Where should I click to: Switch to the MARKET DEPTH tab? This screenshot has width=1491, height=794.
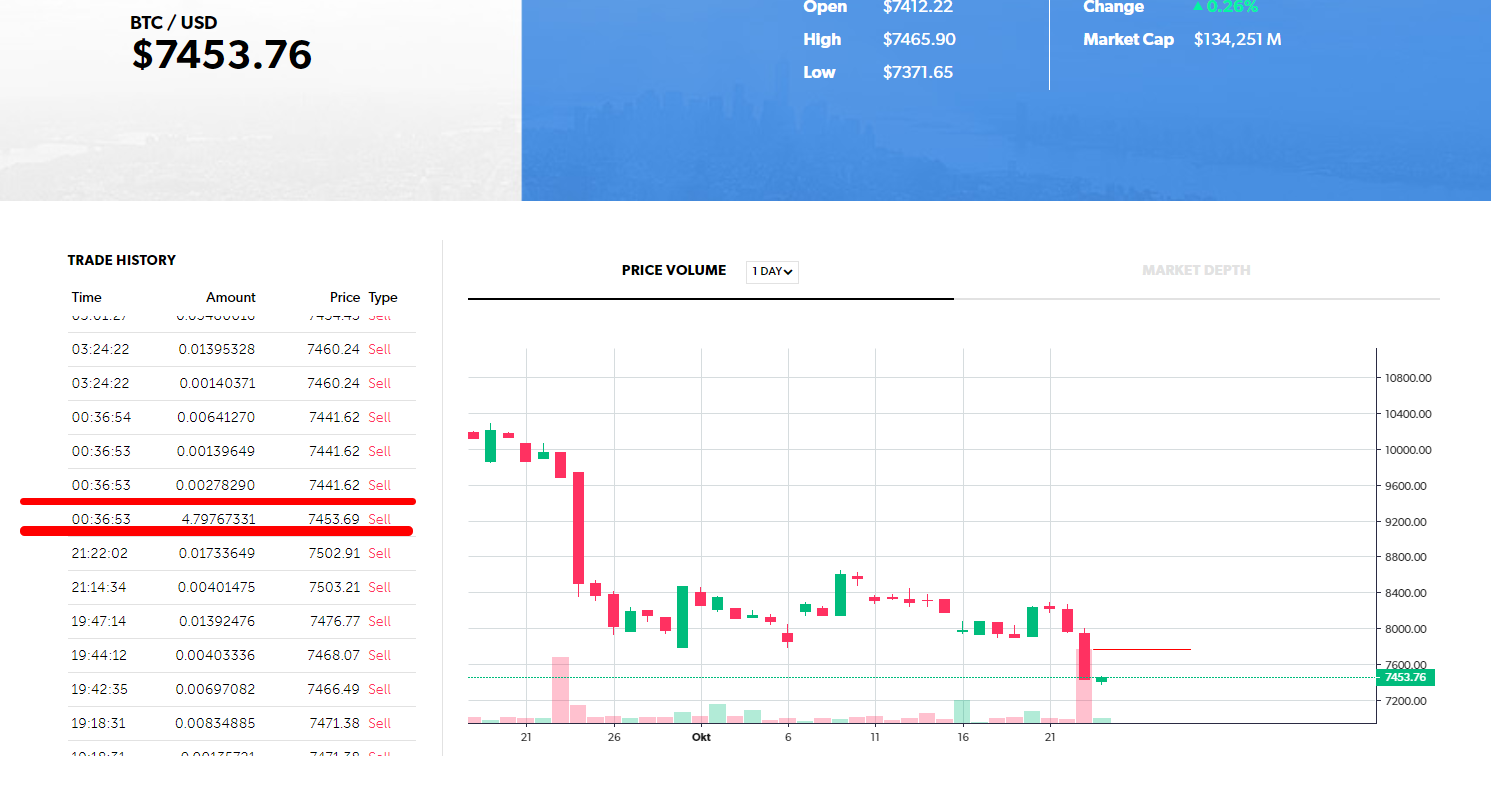coord(1196,270)
